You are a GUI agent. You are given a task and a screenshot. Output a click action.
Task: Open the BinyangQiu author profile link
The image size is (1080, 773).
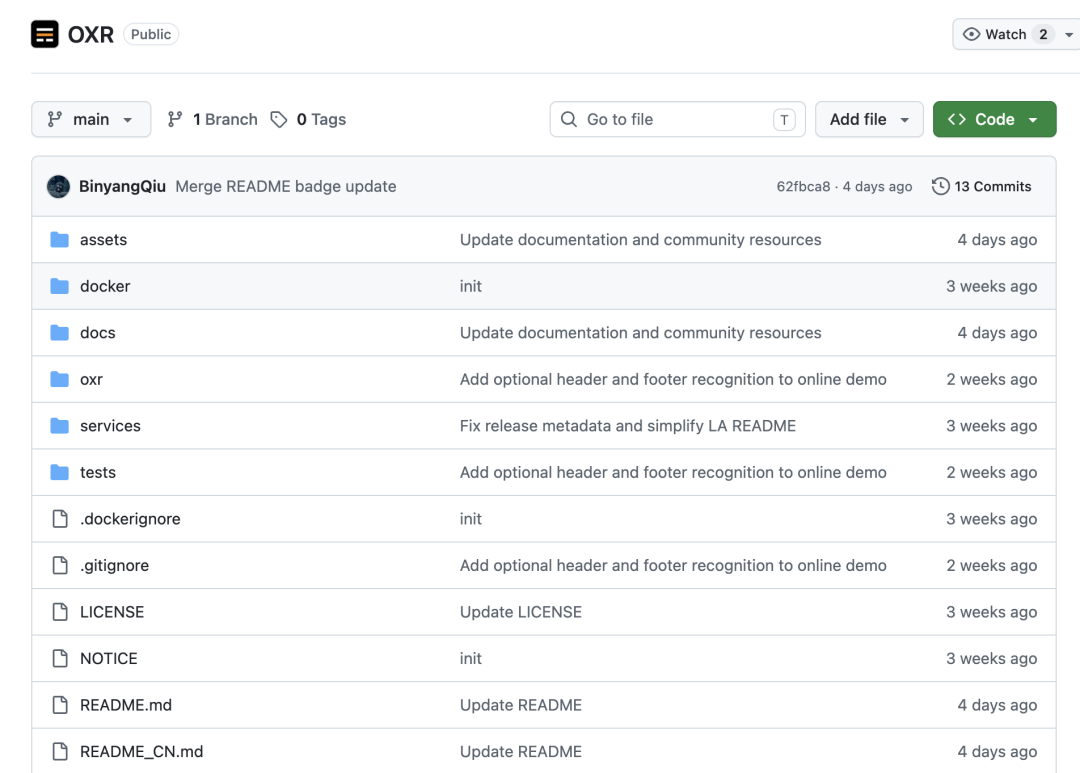[x=123, y=187]
